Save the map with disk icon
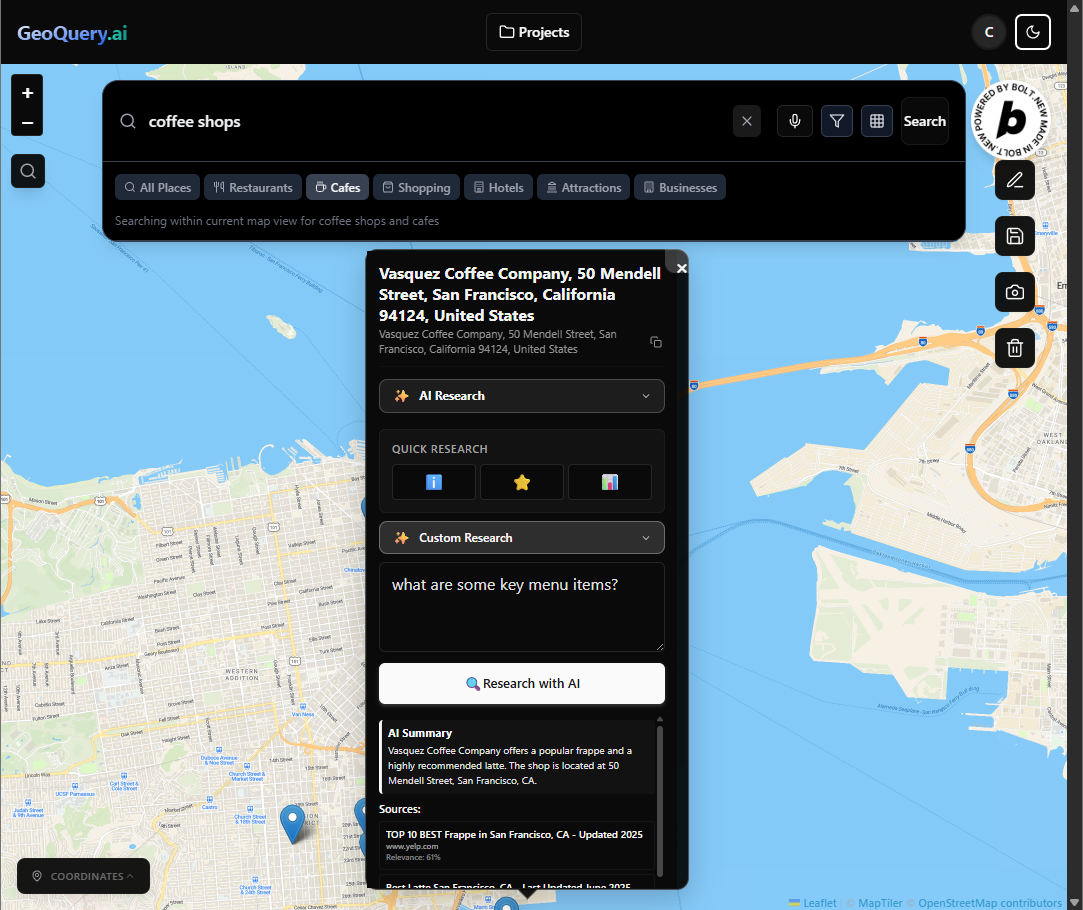 1015,236
